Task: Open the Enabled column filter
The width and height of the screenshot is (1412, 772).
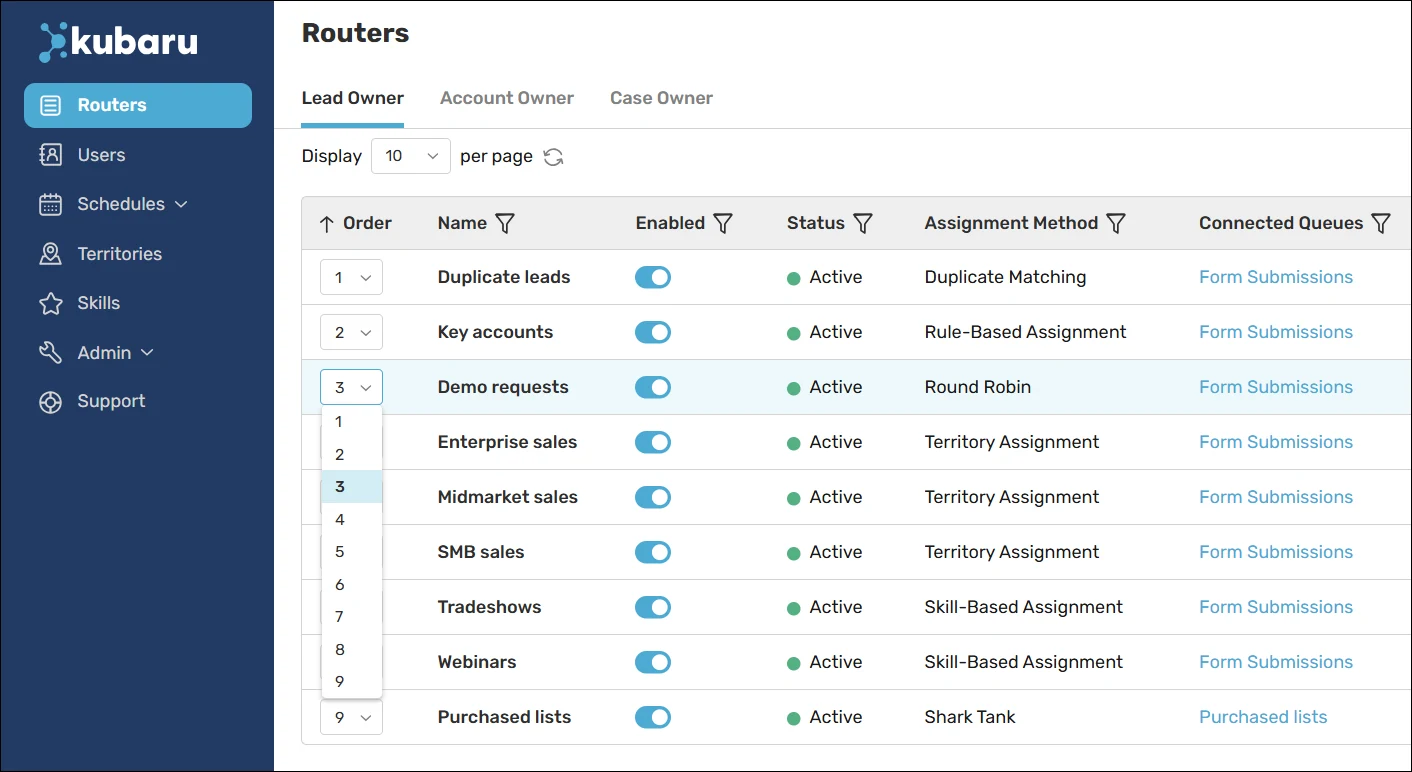Action: click(x=723, y=224)
